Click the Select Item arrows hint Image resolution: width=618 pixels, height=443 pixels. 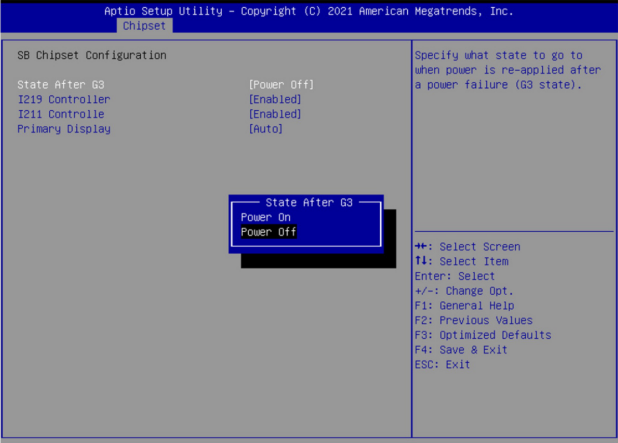(460, 261)
